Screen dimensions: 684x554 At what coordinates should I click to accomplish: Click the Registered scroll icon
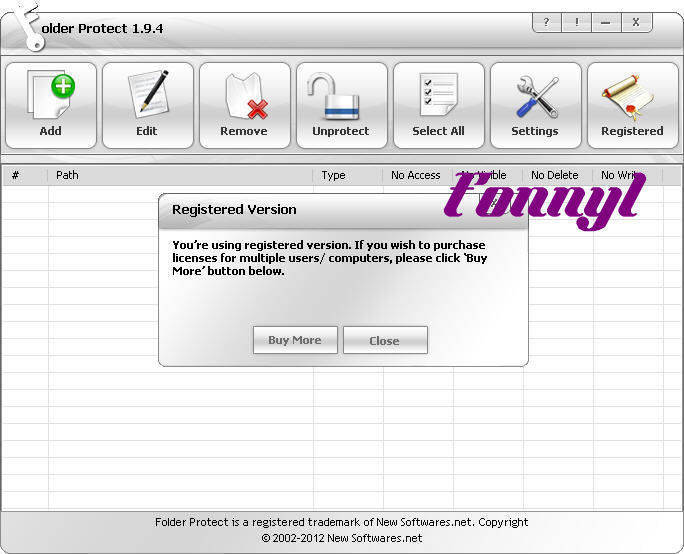633,106
